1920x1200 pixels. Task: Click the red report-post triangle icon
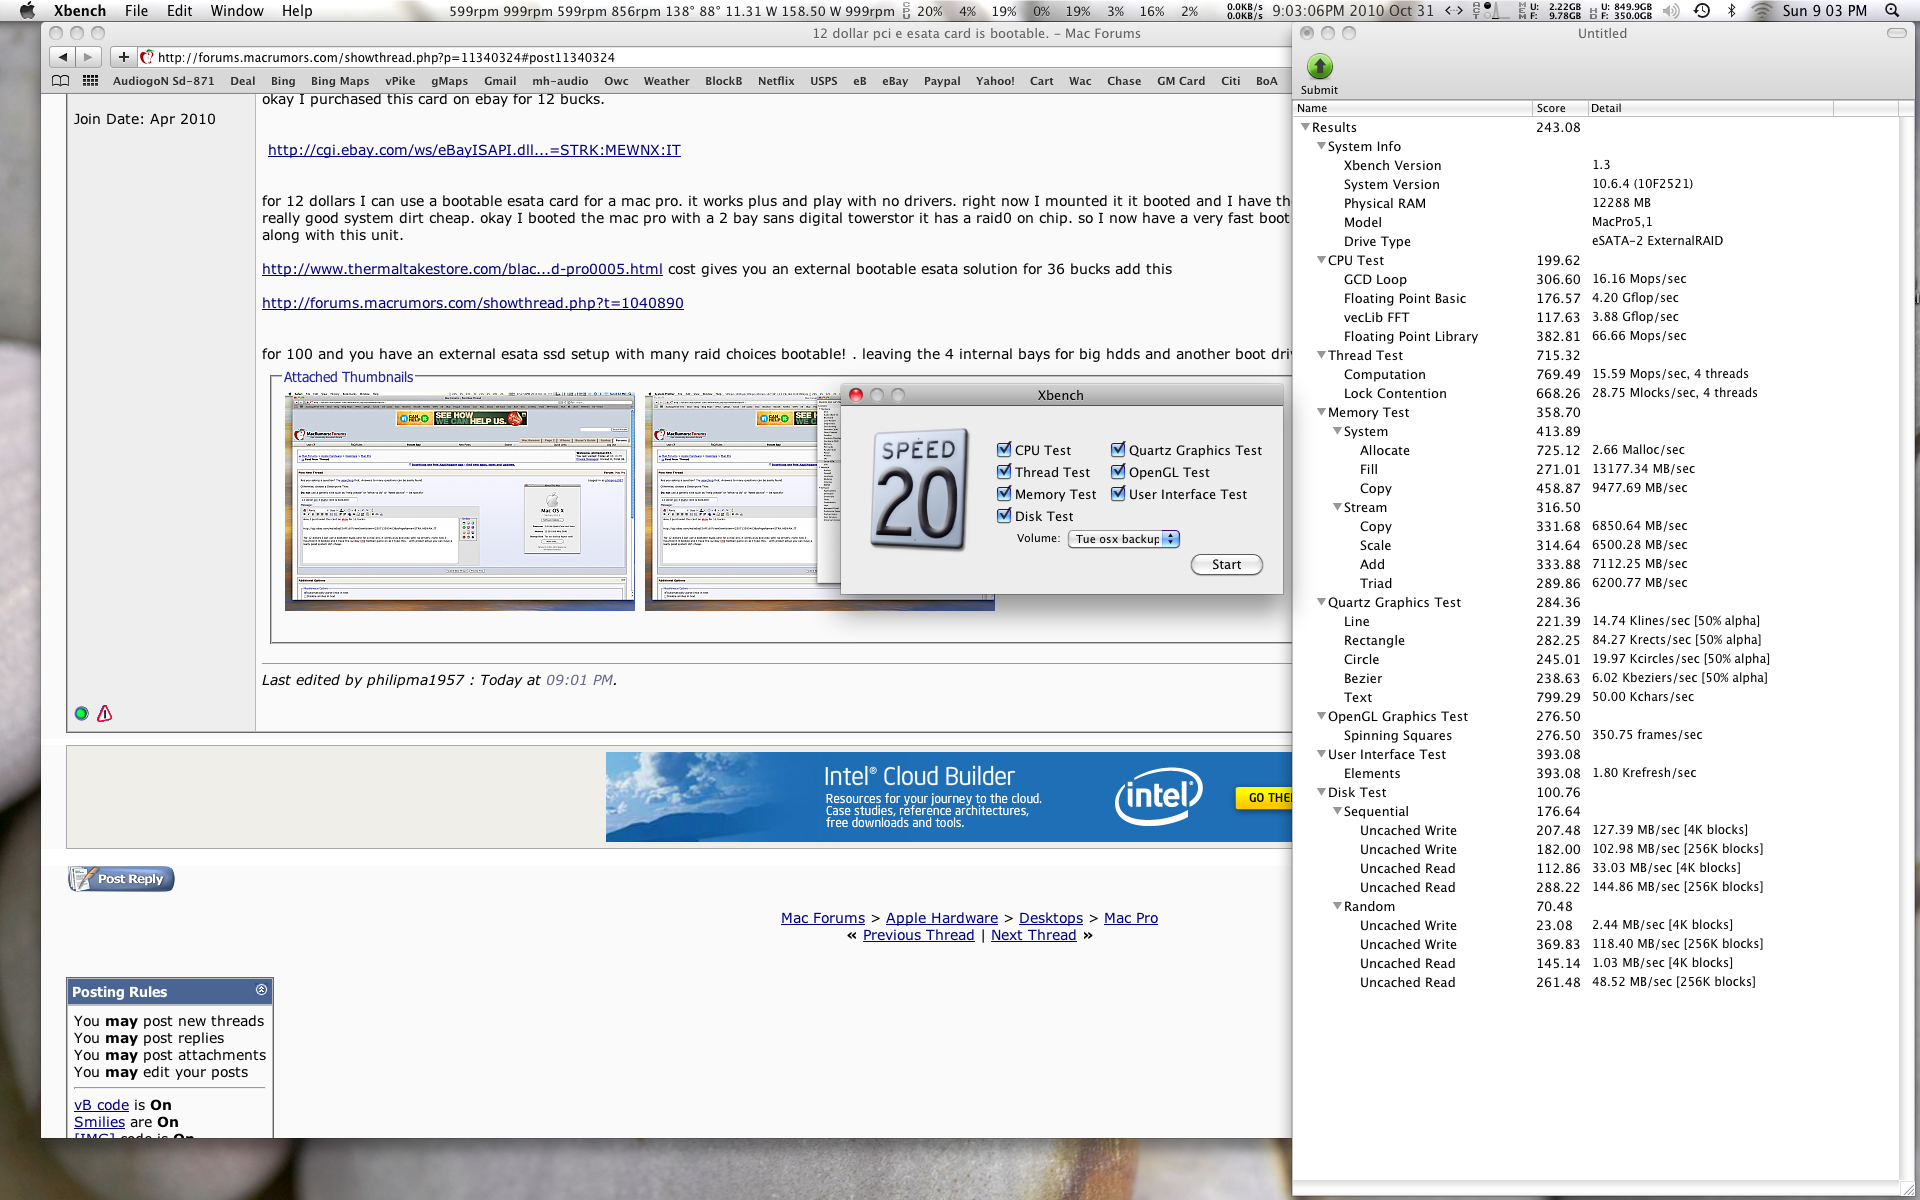coord(104,713)
